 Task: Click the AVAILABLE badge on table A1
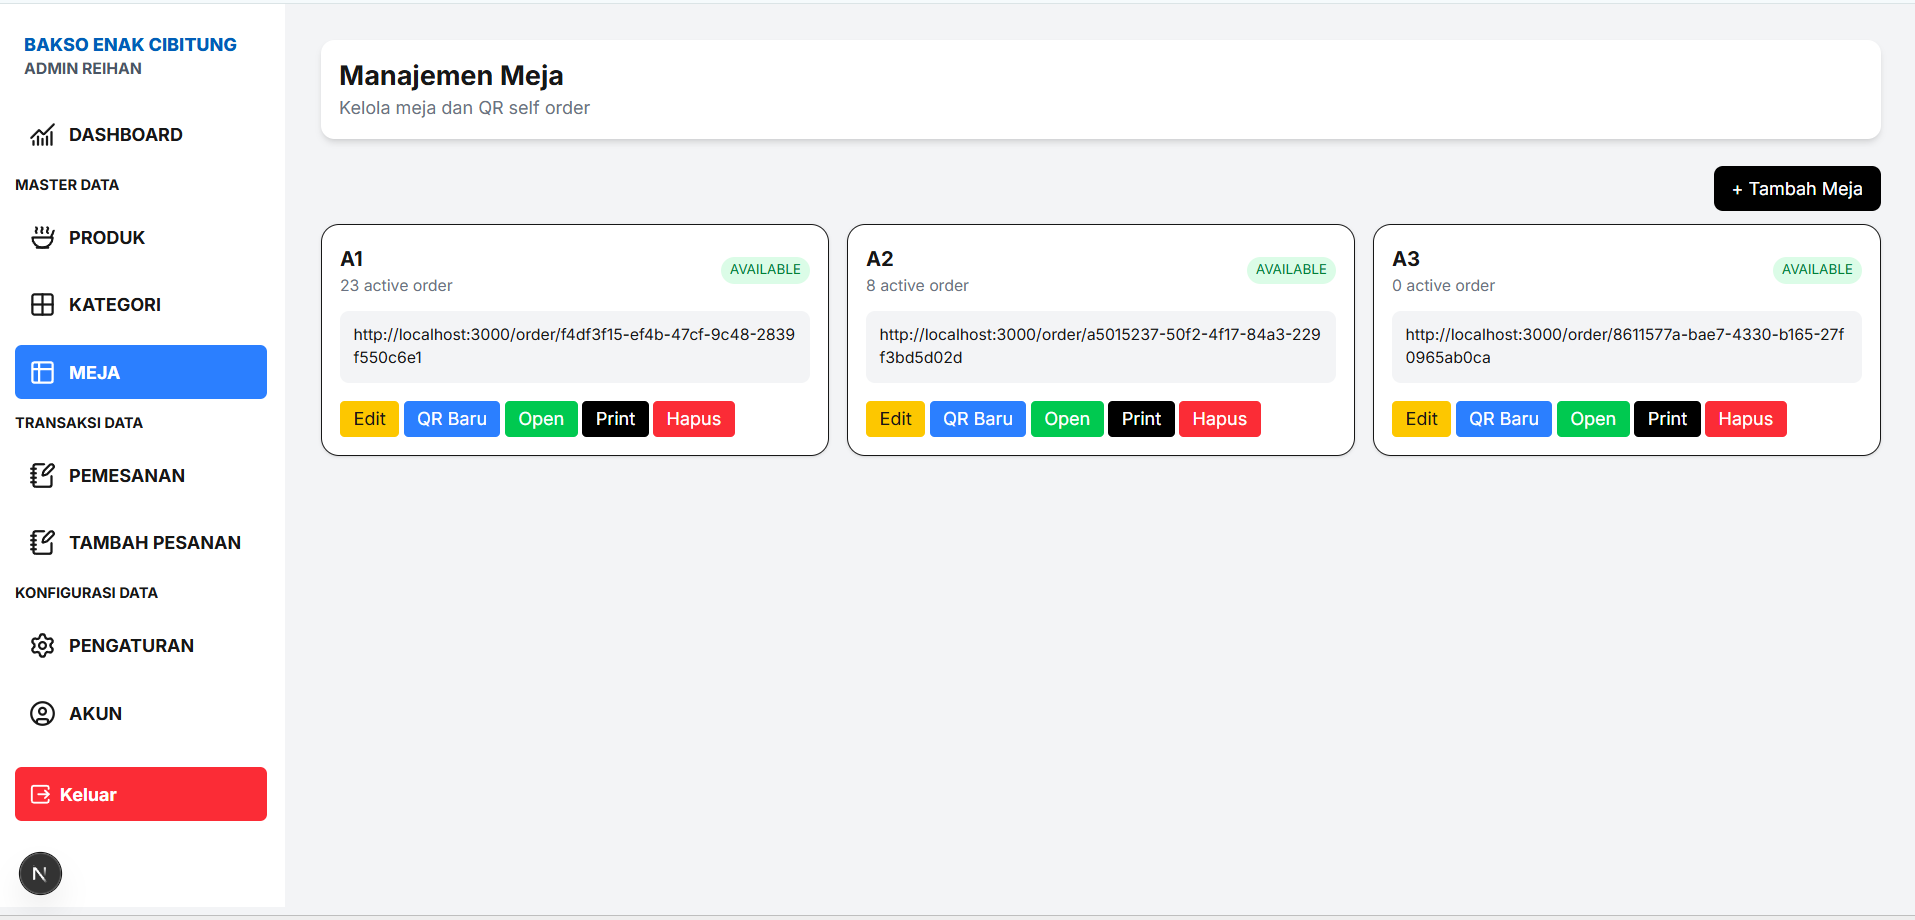765,270
